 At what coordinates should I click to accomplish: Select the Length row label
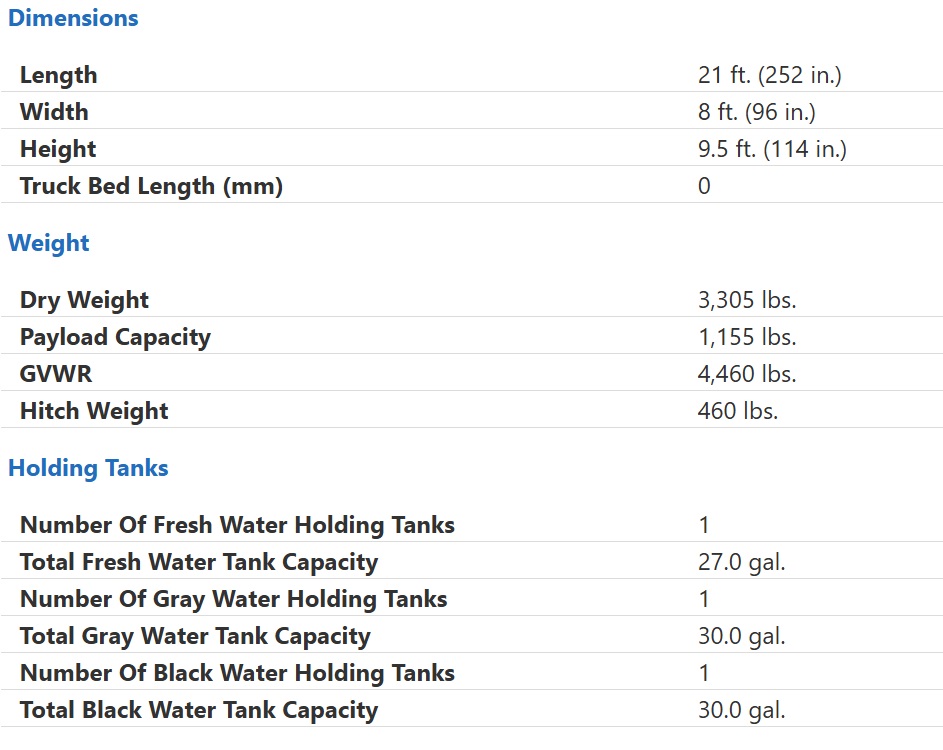coord(58,75)
